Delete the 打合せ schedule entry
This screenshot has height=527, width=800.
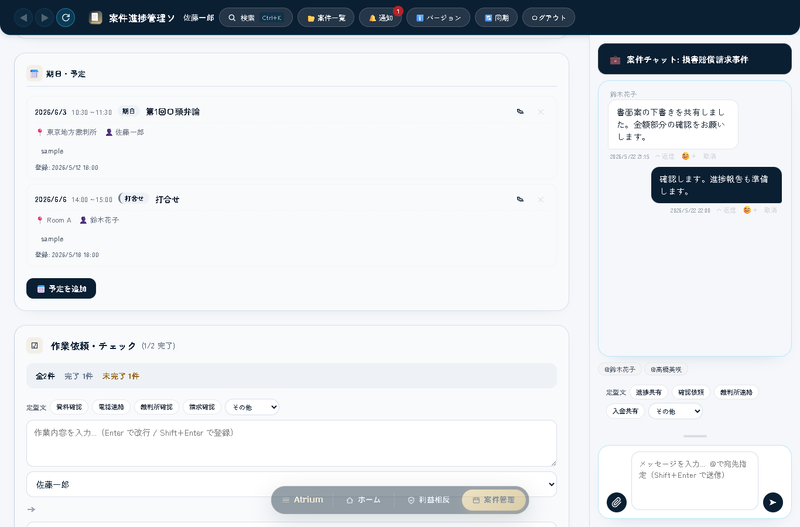coord(540,199)
